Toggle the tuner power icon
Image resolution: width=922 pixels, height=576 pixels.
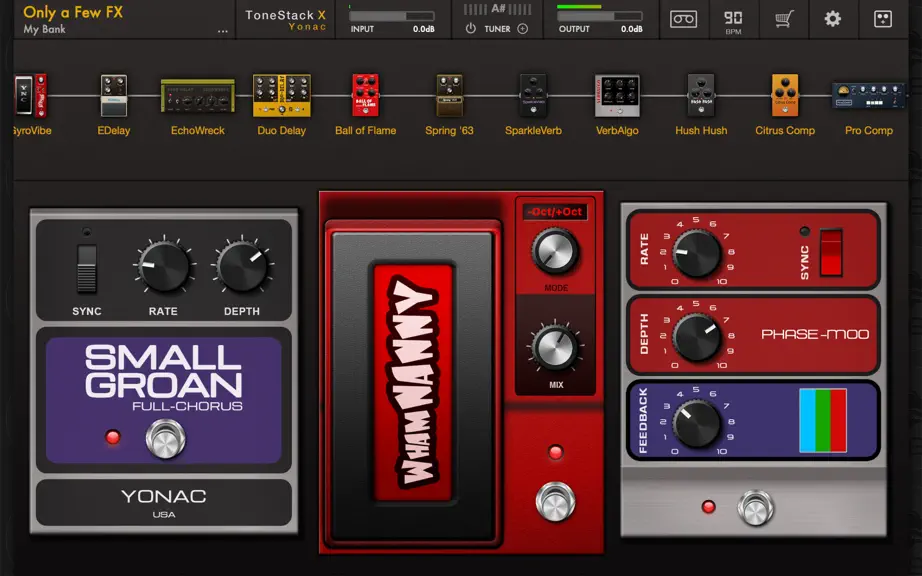tap(470, 28)
